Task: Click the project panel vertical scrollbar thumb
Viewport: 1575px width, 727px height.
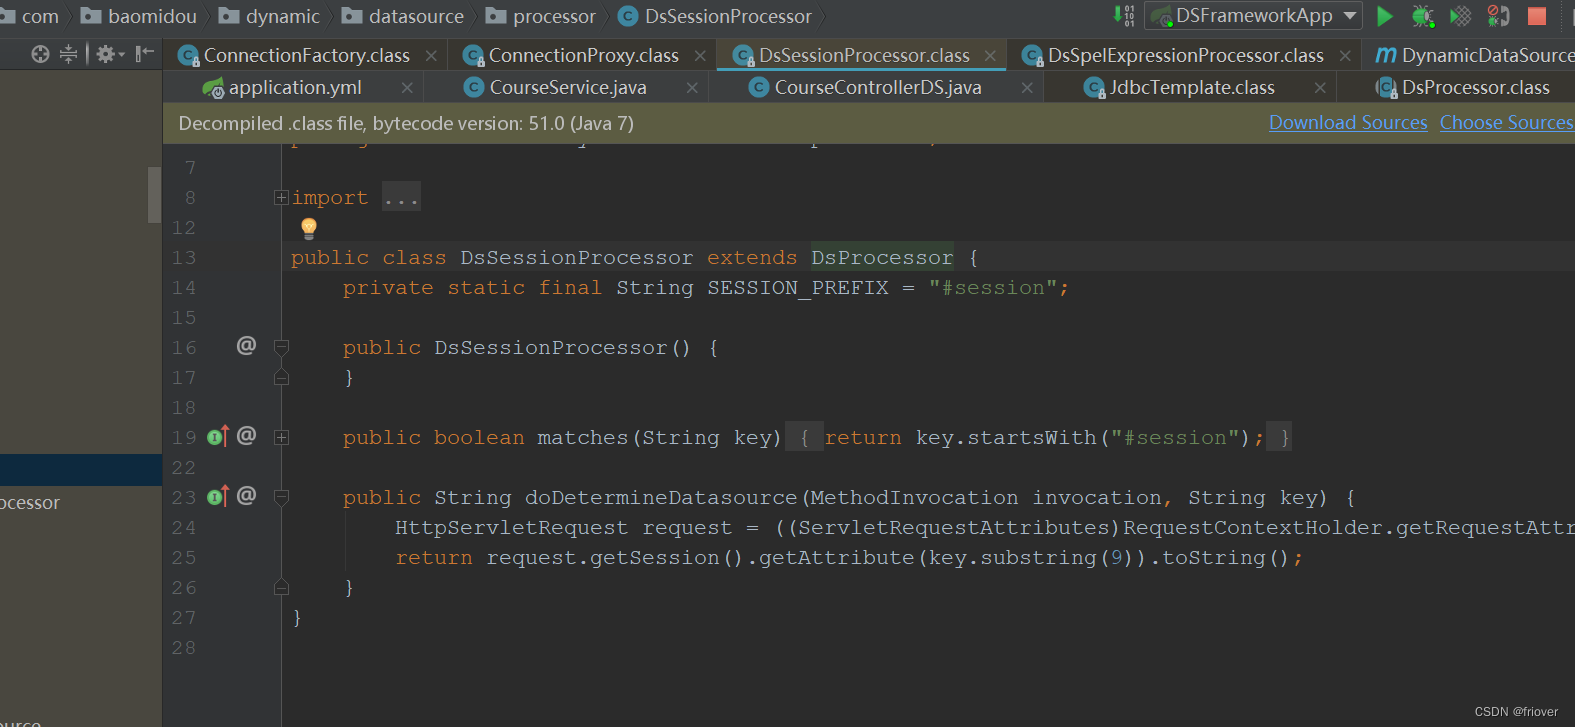Action: [x=154, y=195]
